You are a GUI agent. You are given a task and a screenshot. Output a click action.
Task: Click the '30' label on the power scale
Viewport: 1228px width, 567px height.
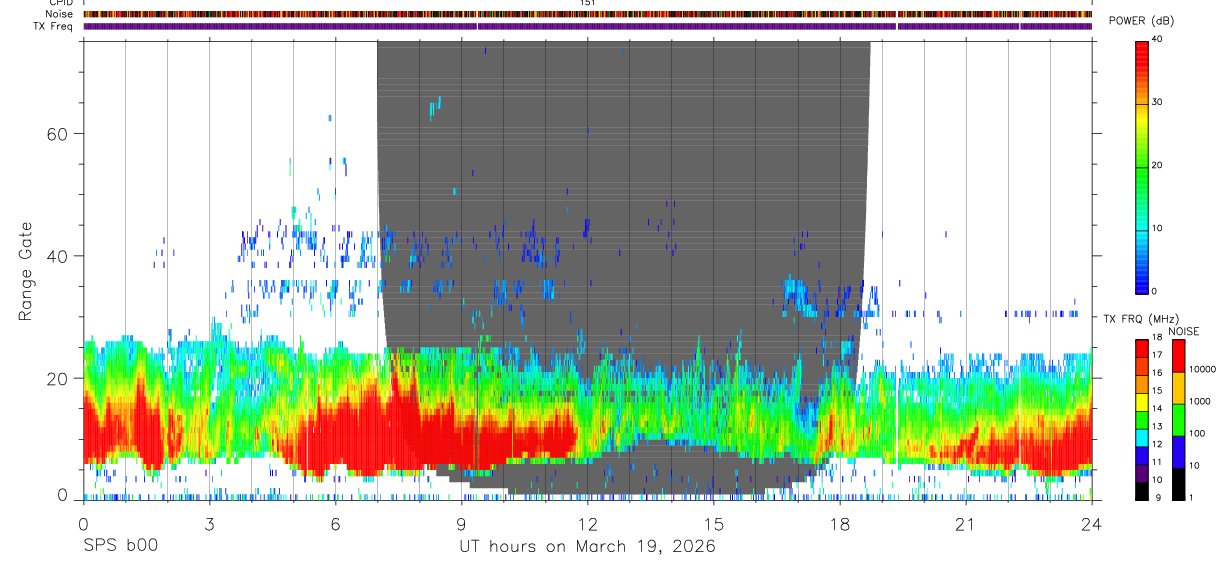1158,102
